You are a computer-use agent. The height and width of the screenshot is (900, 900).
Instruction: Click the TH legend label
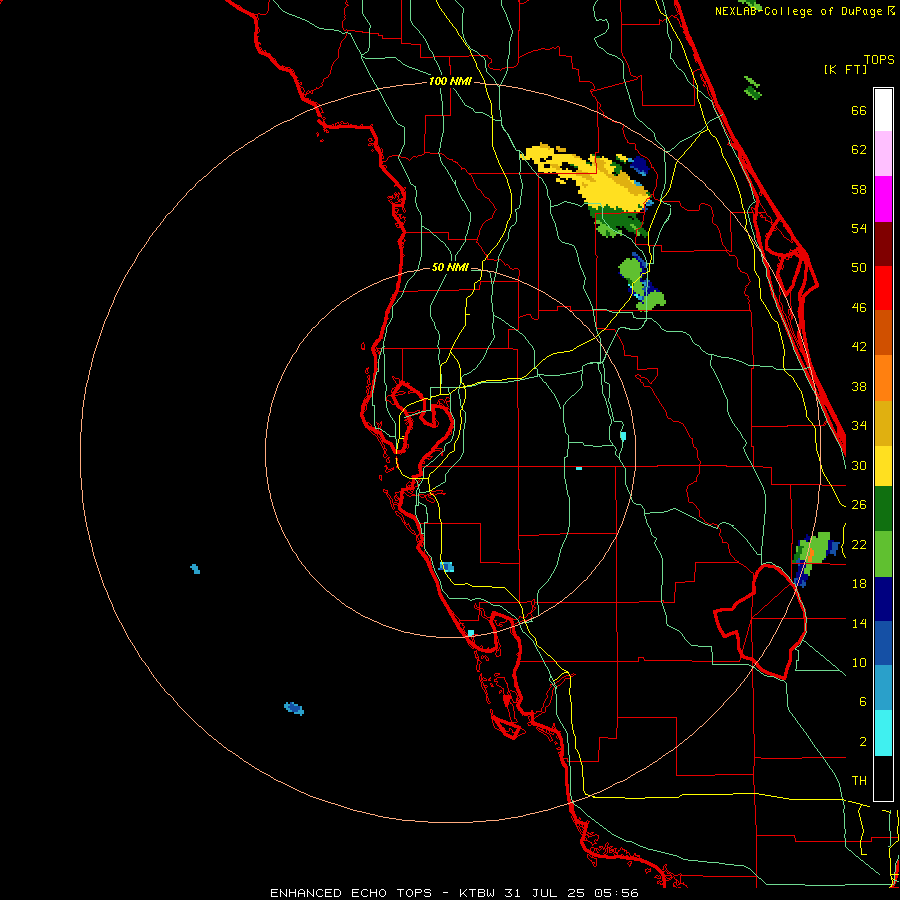[859, 781]
